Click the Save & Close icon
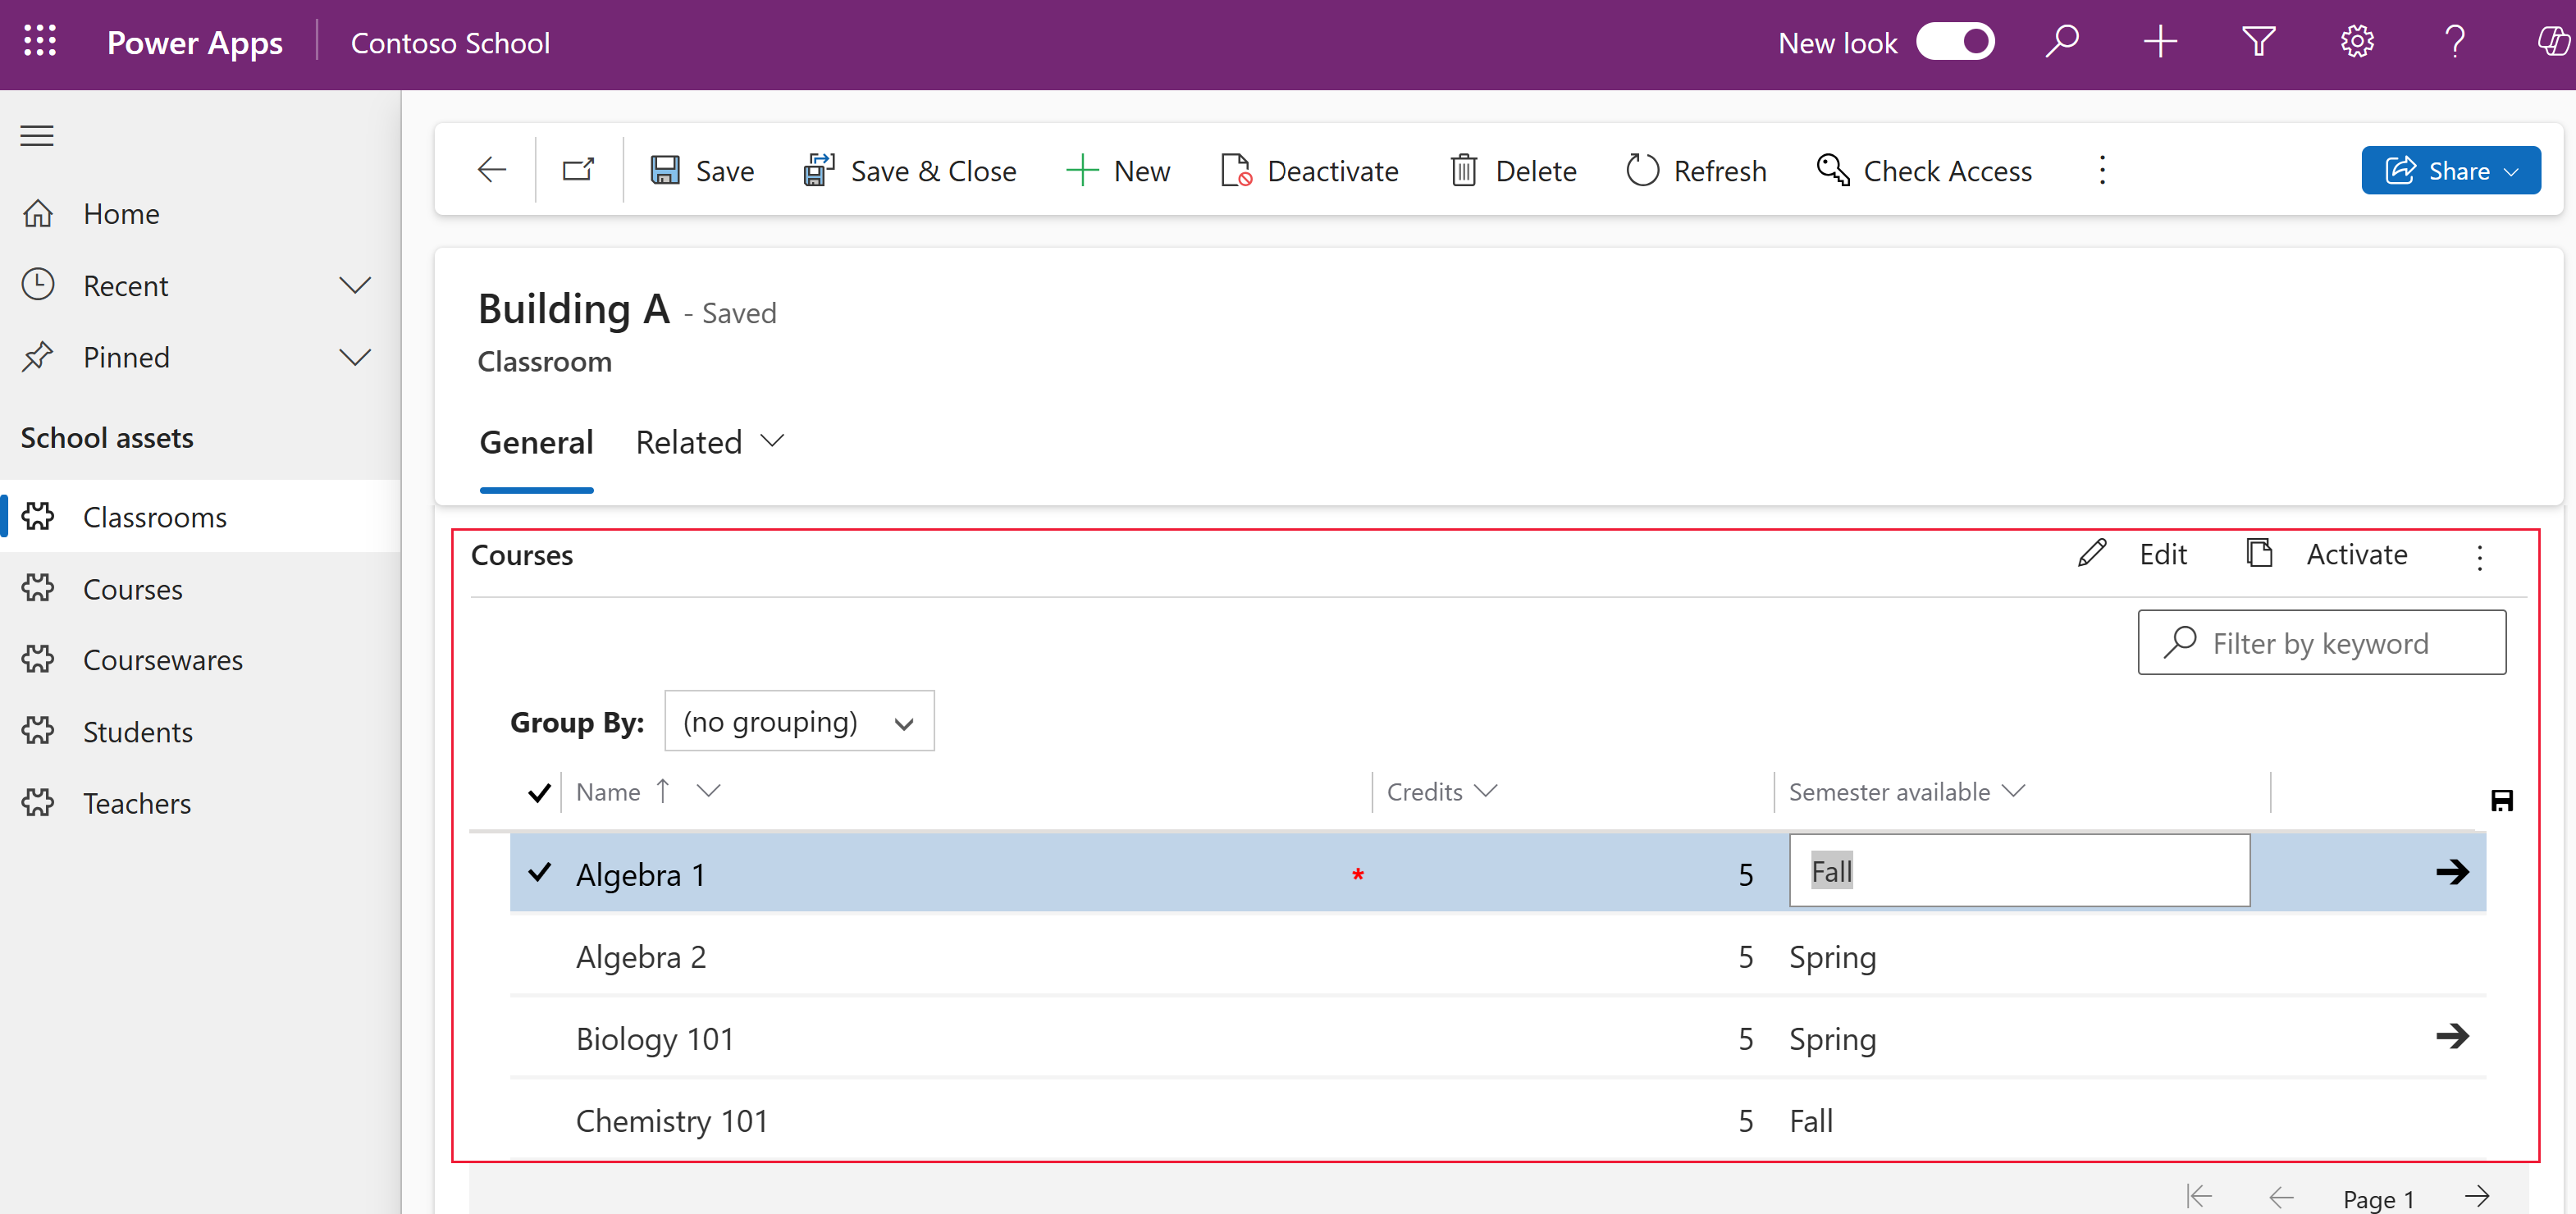The width and height of the screenshot is (2576, 1214). coord(818,169)
